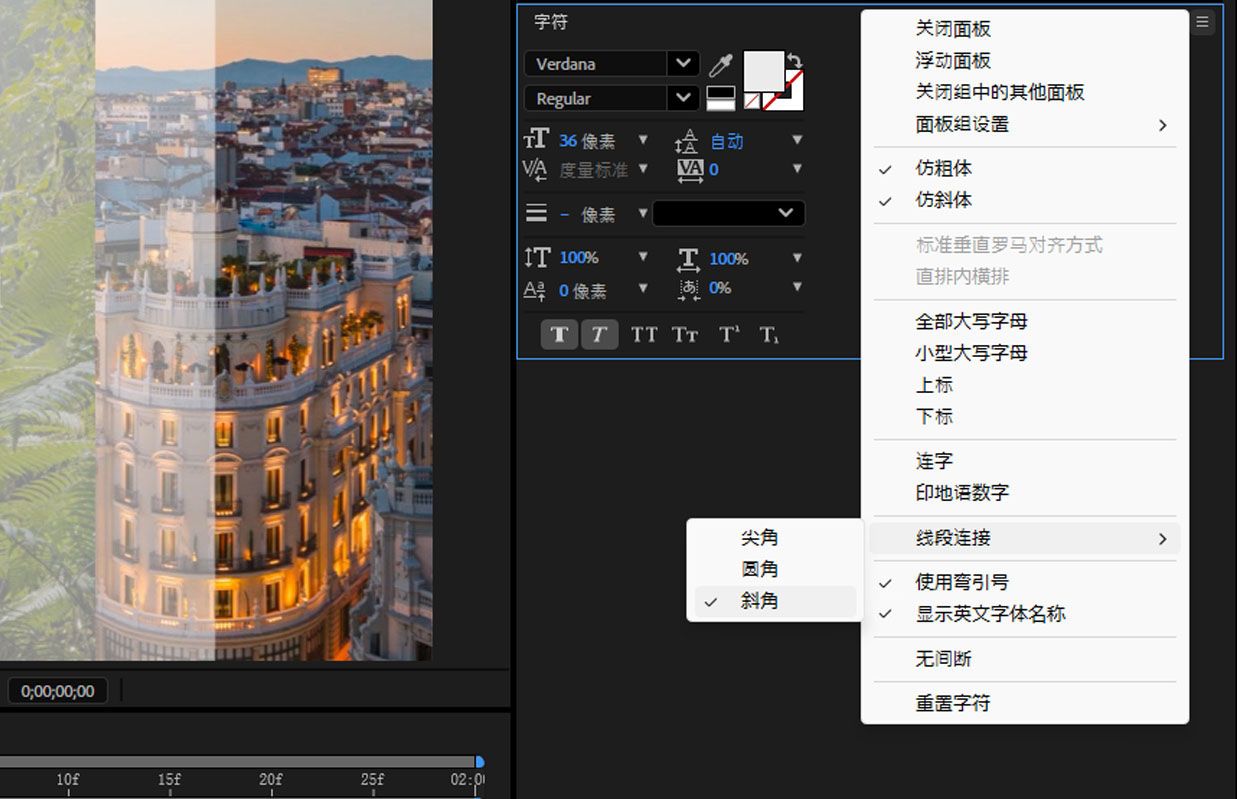Click the Small Caps (Tt) icon
Image resolution: width=1237 pixels, height=799 pixels.
point(685,334)
